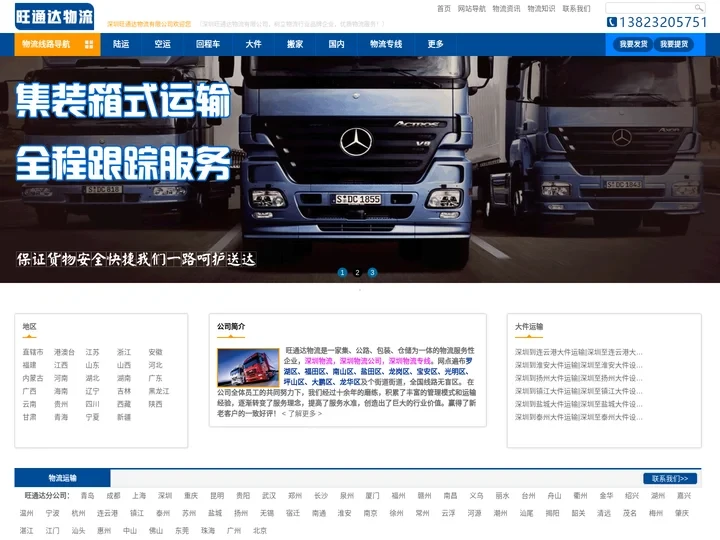Click the grid icon in 物流线路导航
This screenshot has width=720, height=540.
pyautogui.click(x=89, y=44)
